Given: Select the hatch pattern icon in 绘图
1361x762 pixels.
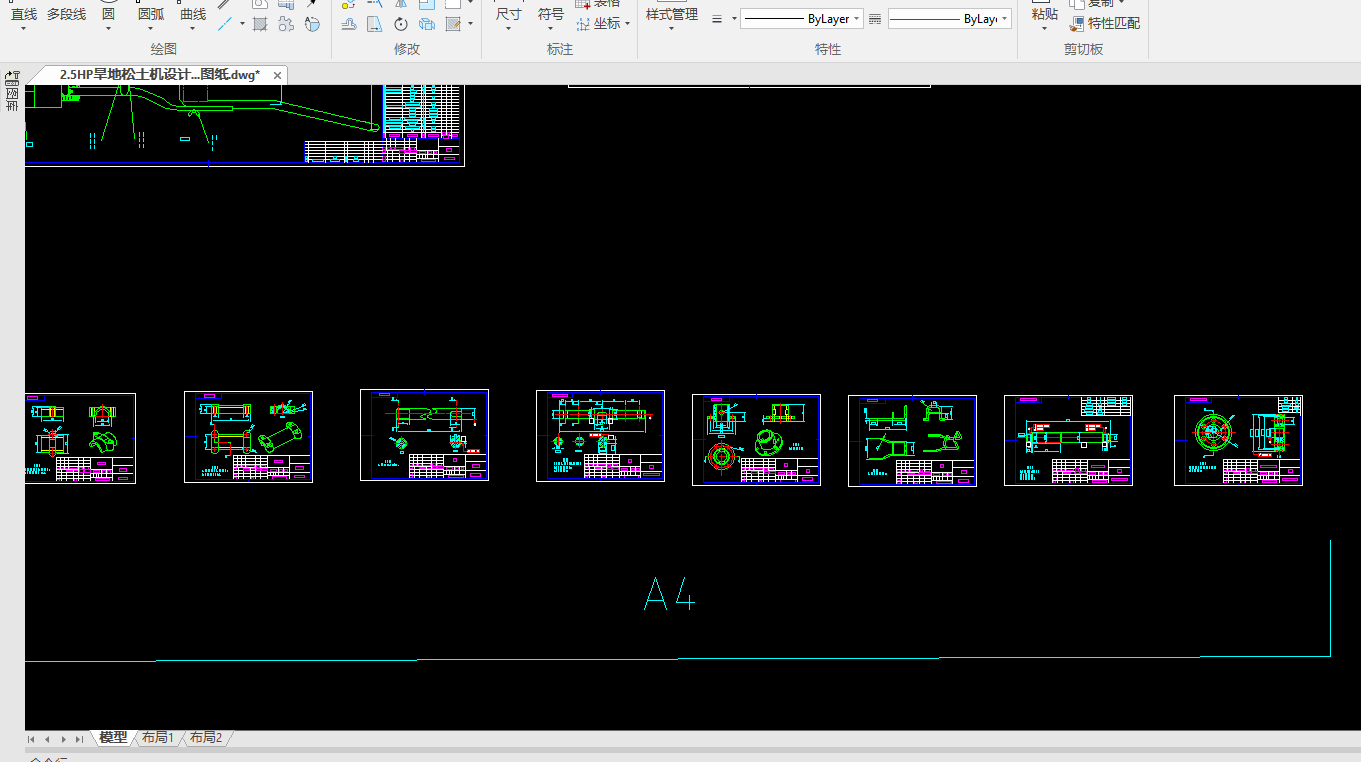Looking at the screenshot, I should click(260, 23).
